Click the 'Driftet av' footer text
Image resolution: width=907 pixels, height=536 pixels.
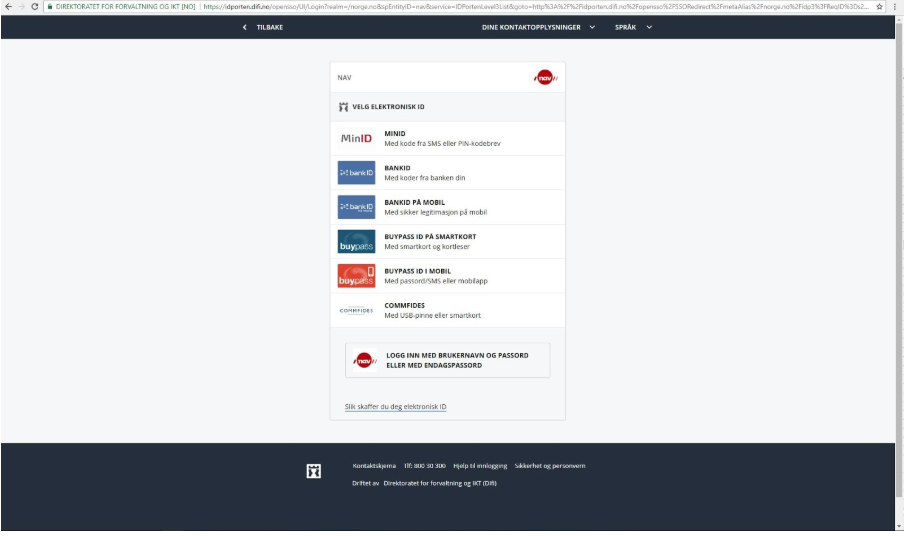(366, 483)
